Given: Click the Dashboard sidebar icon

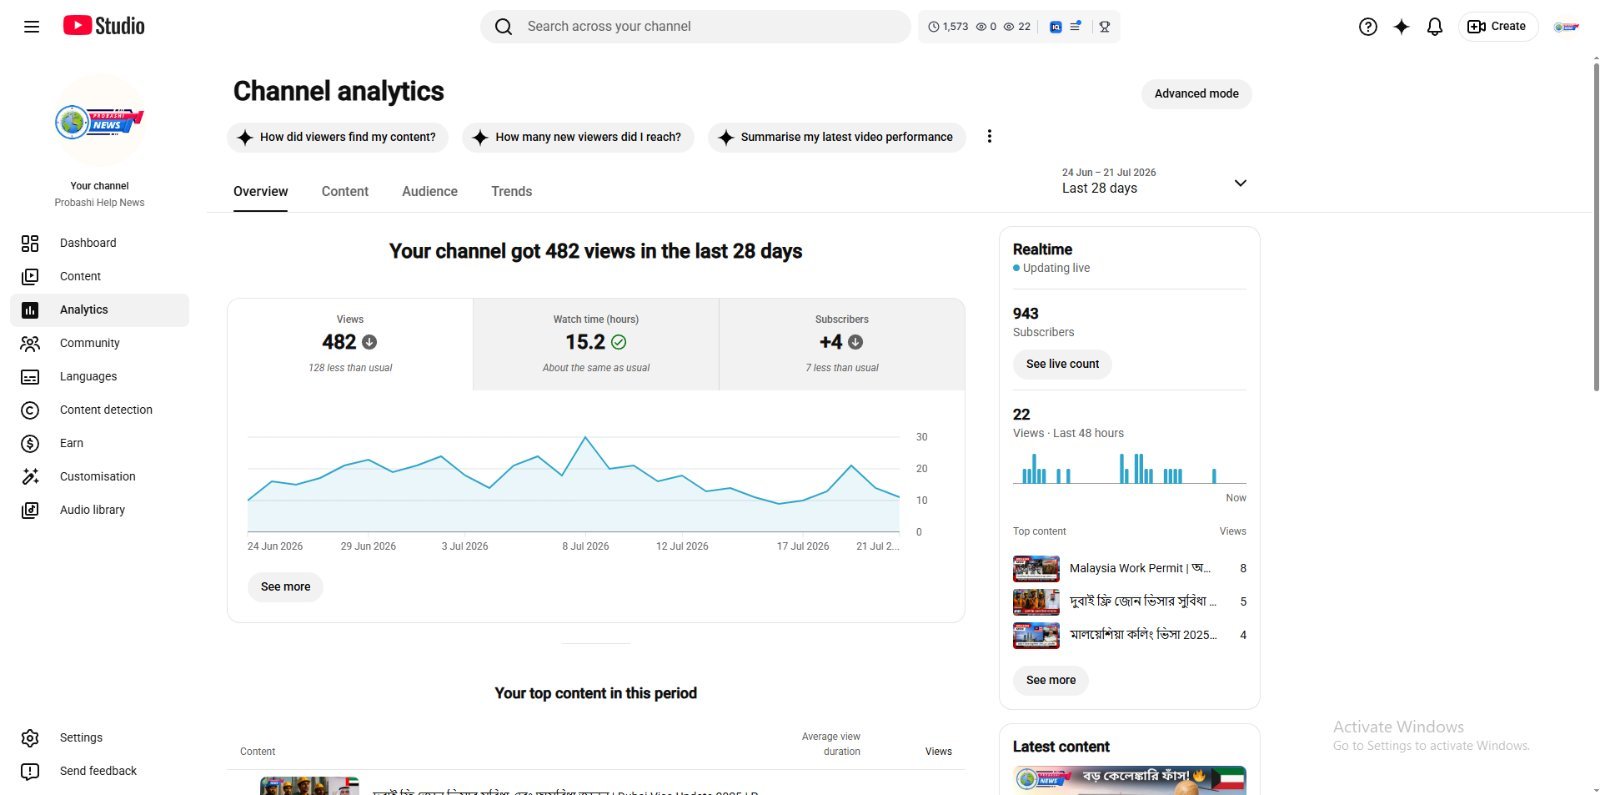Looking at the screenshot, I should point(30,243).
